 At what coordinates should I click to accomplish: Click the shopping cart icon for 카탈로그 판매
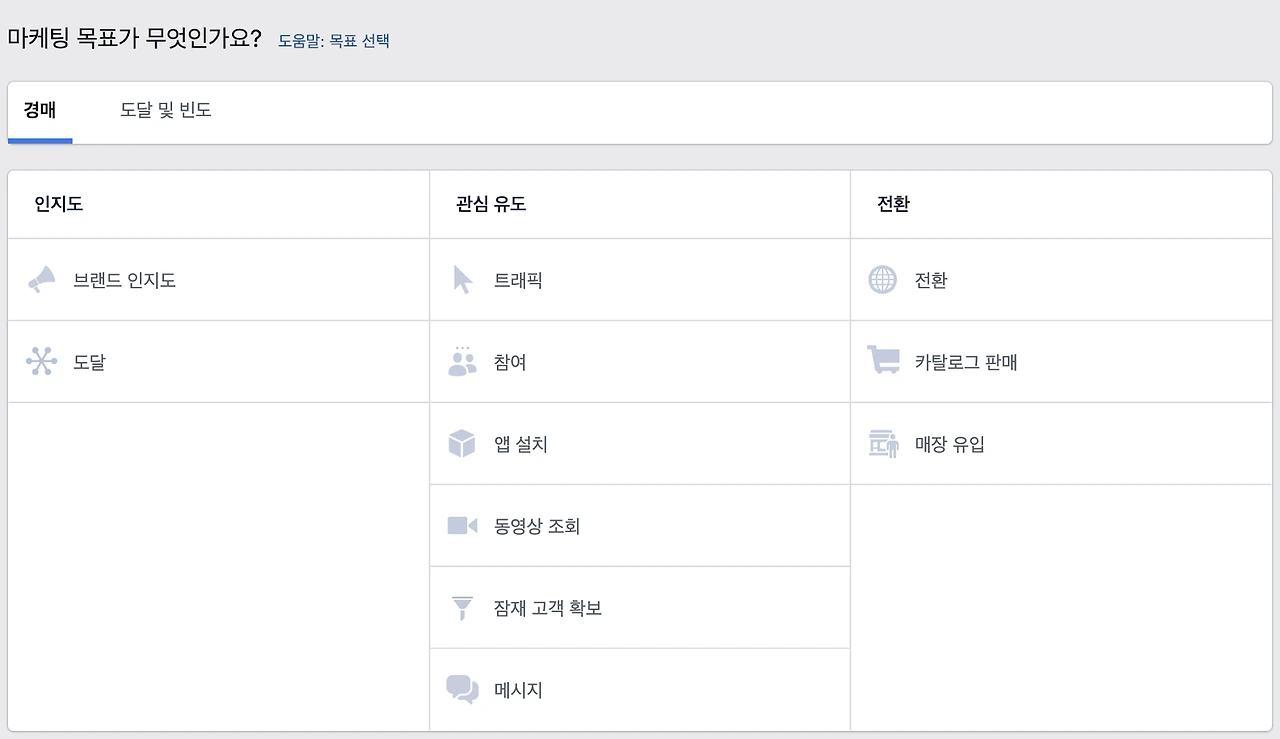pos(883,360)
